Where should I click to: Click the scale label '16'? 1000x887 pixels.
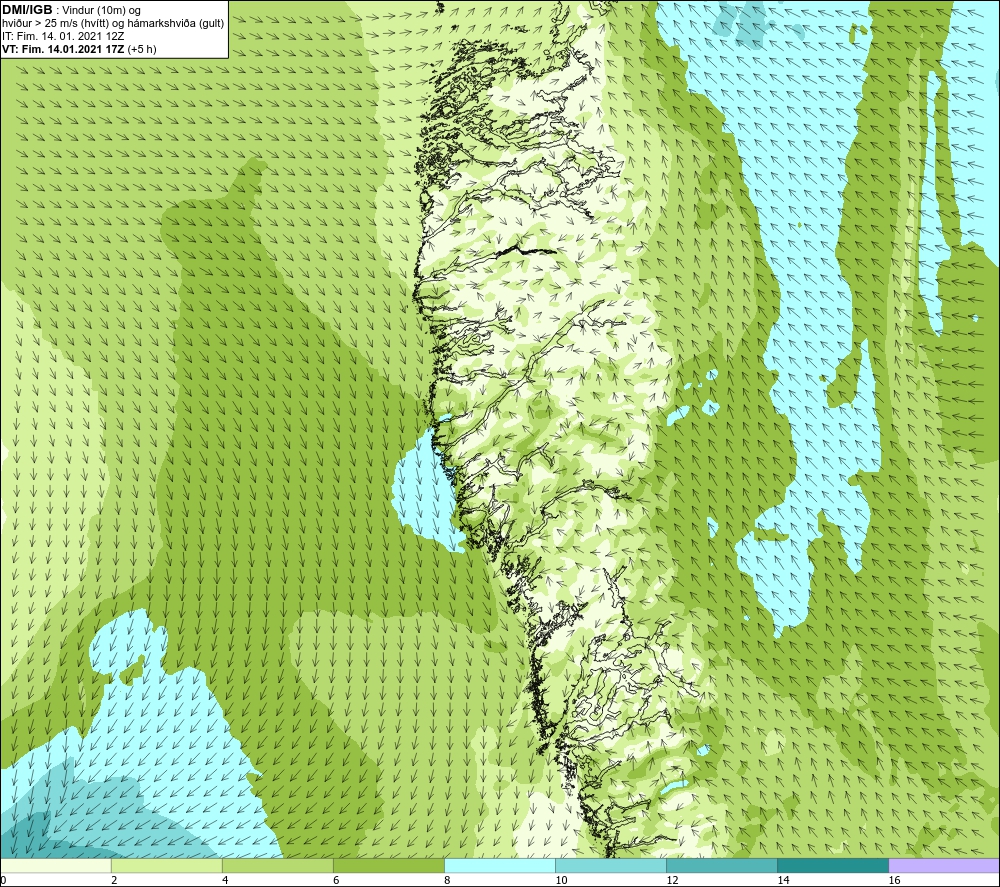click(x=894, y=880)
